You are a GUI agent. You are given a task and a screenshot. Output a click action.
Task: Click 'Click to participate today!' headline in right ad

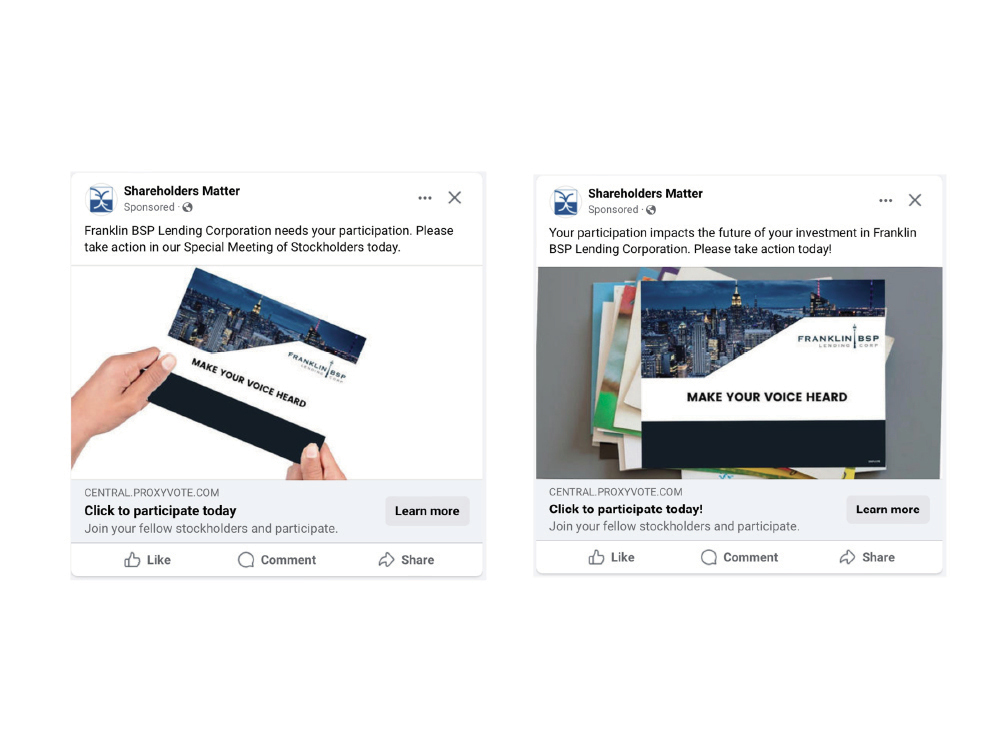[626, 509]
